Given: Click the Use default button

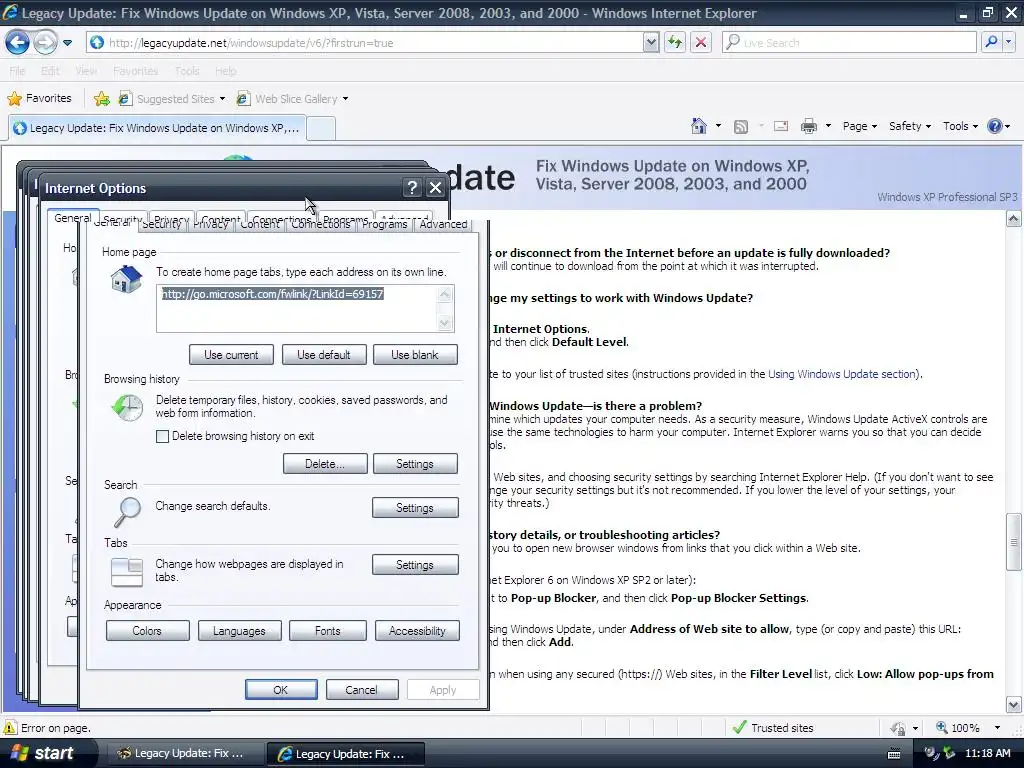Looking at the screenshot, I should click(324, 355).
